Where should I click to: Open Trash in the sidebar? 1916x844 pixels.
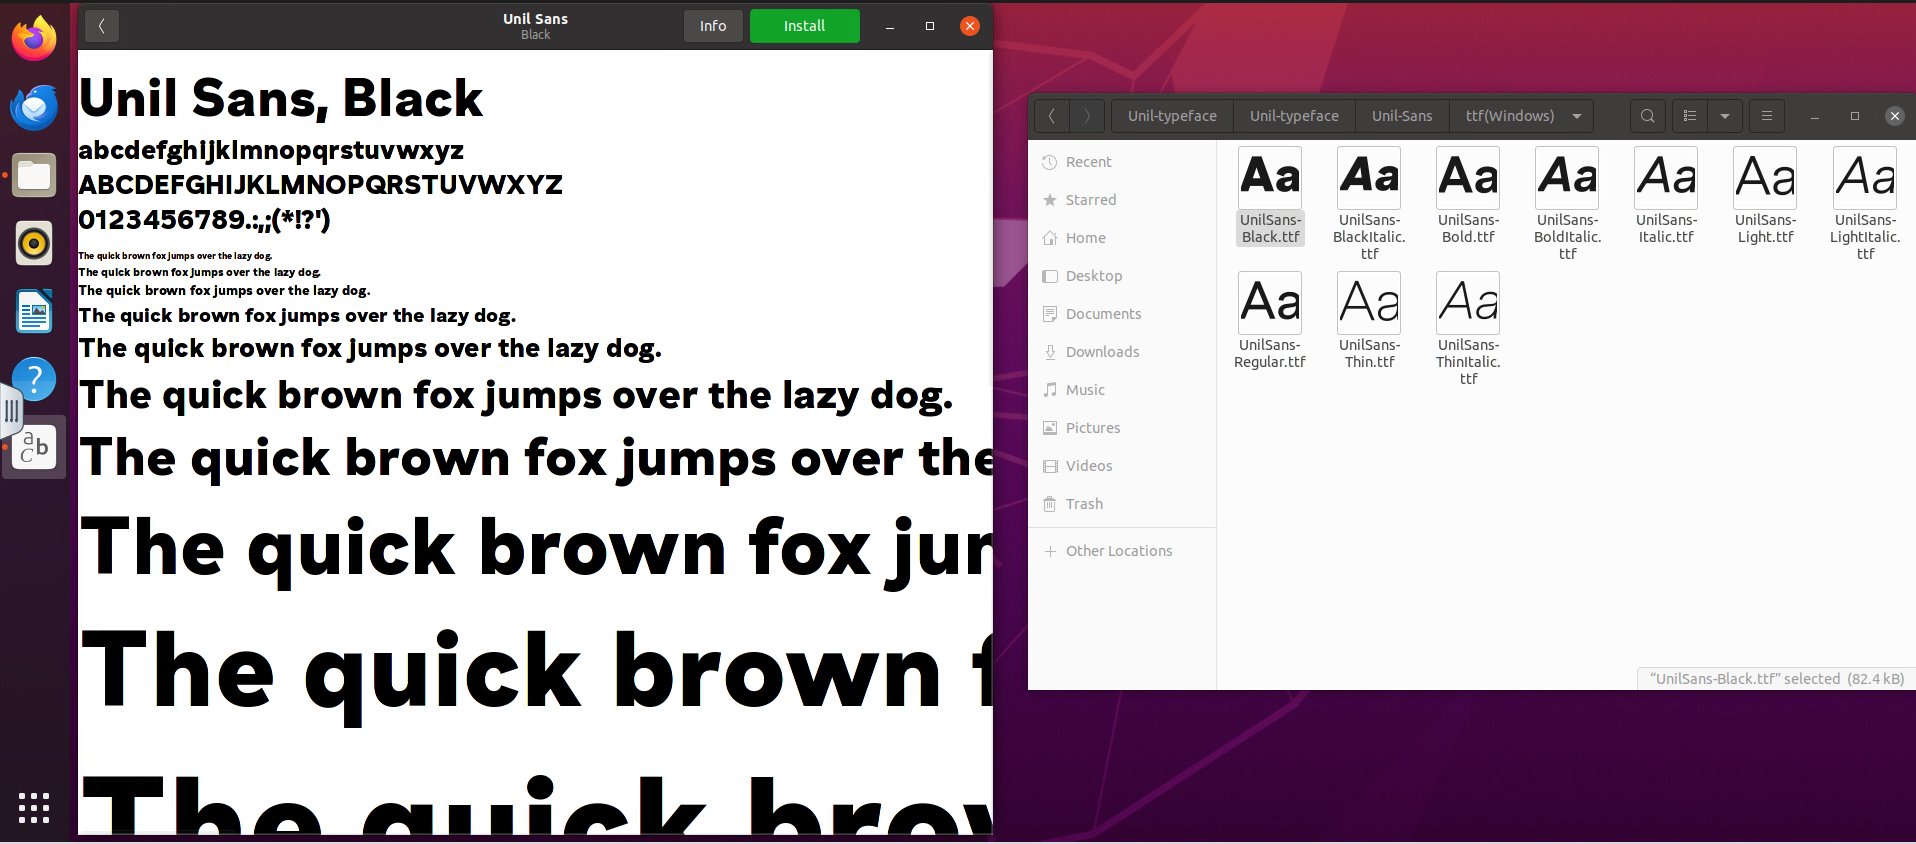(1084, 504)
